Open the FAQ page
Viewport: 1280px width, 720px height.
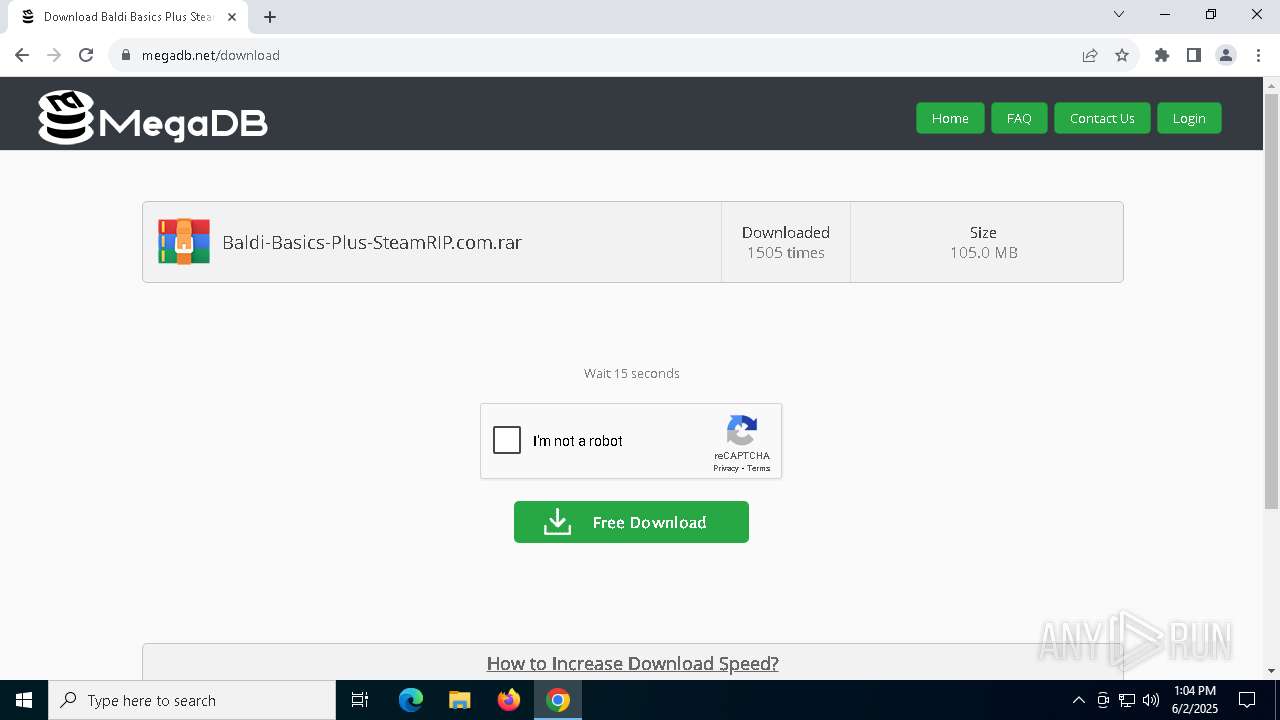click(x=1019, y=118)
